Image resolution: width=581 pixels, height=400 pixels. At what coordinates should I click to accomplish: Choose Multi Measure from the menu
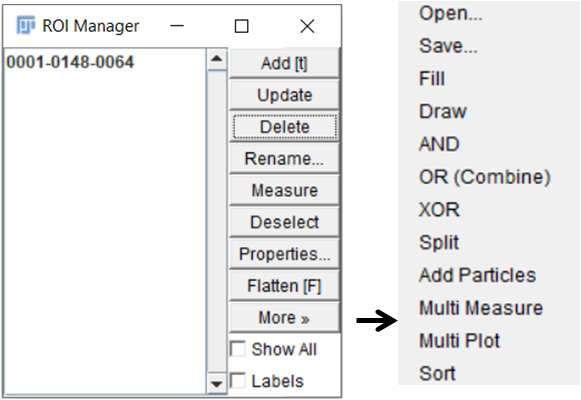coord(481,308)
